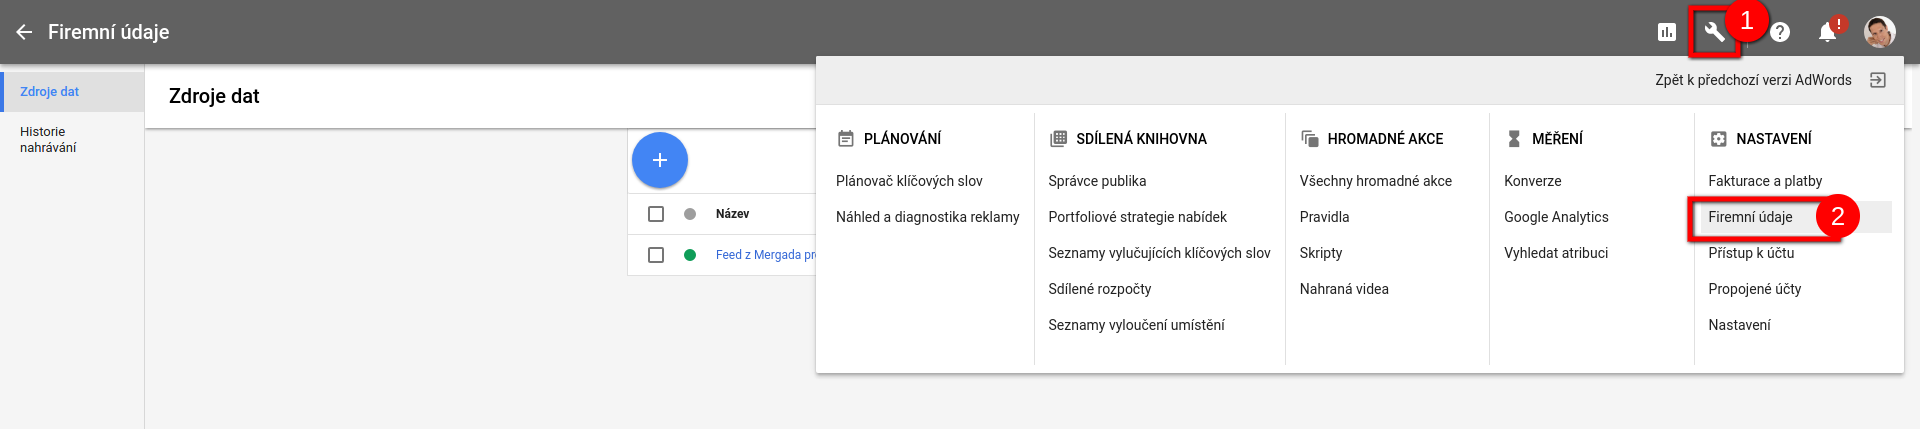
Task: Open the wrench tools menu
Action: pos(1714,32)
